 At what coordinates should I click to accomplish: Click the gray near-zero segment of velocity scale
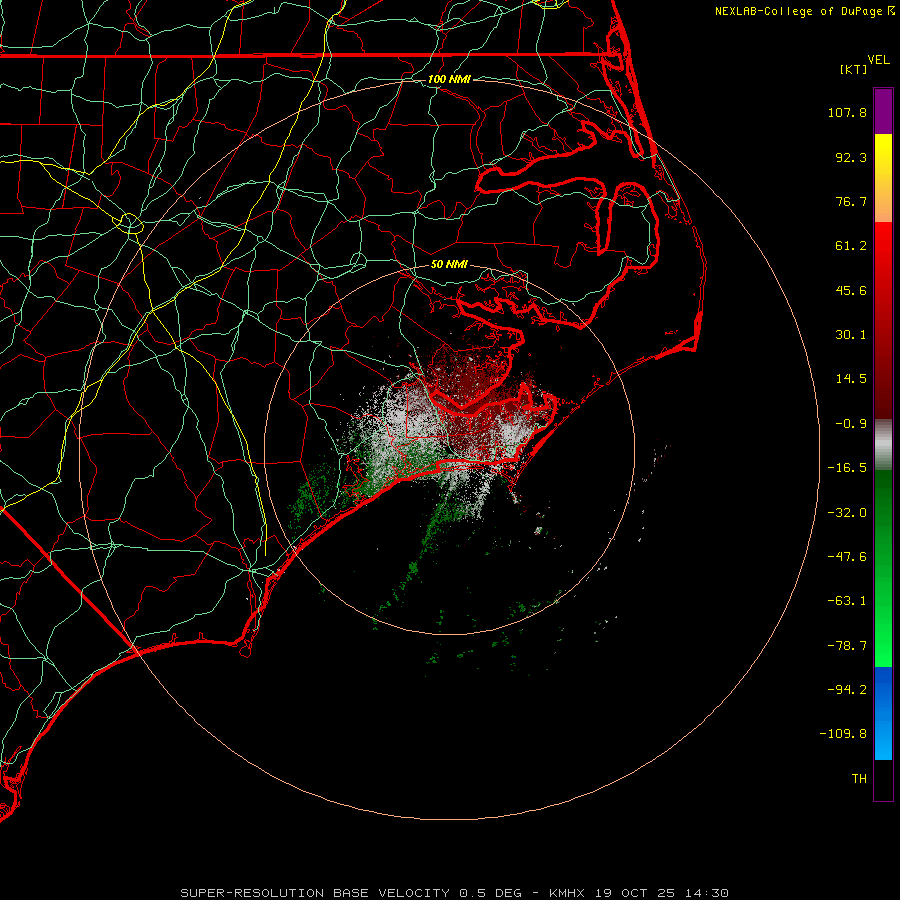coord(883,445)
